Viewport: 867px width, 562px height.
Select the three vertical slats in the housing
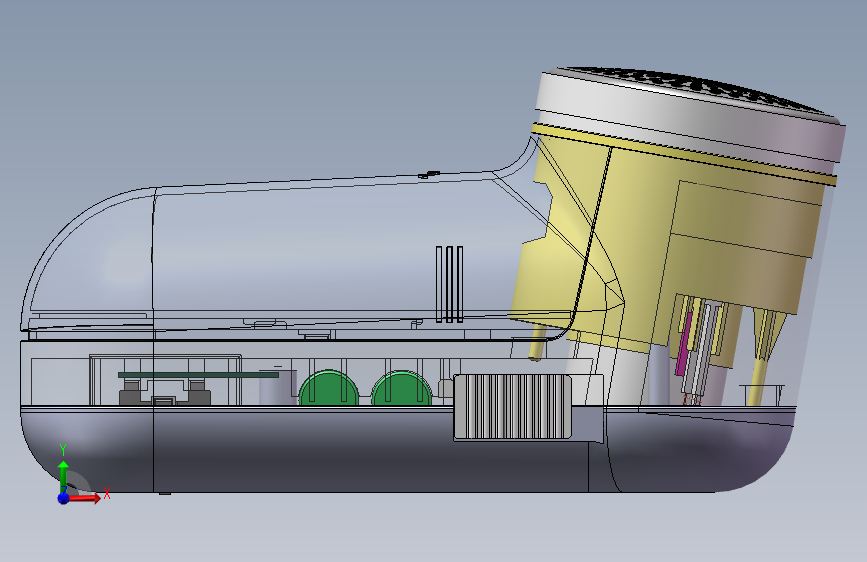click(x=450, y=284)
